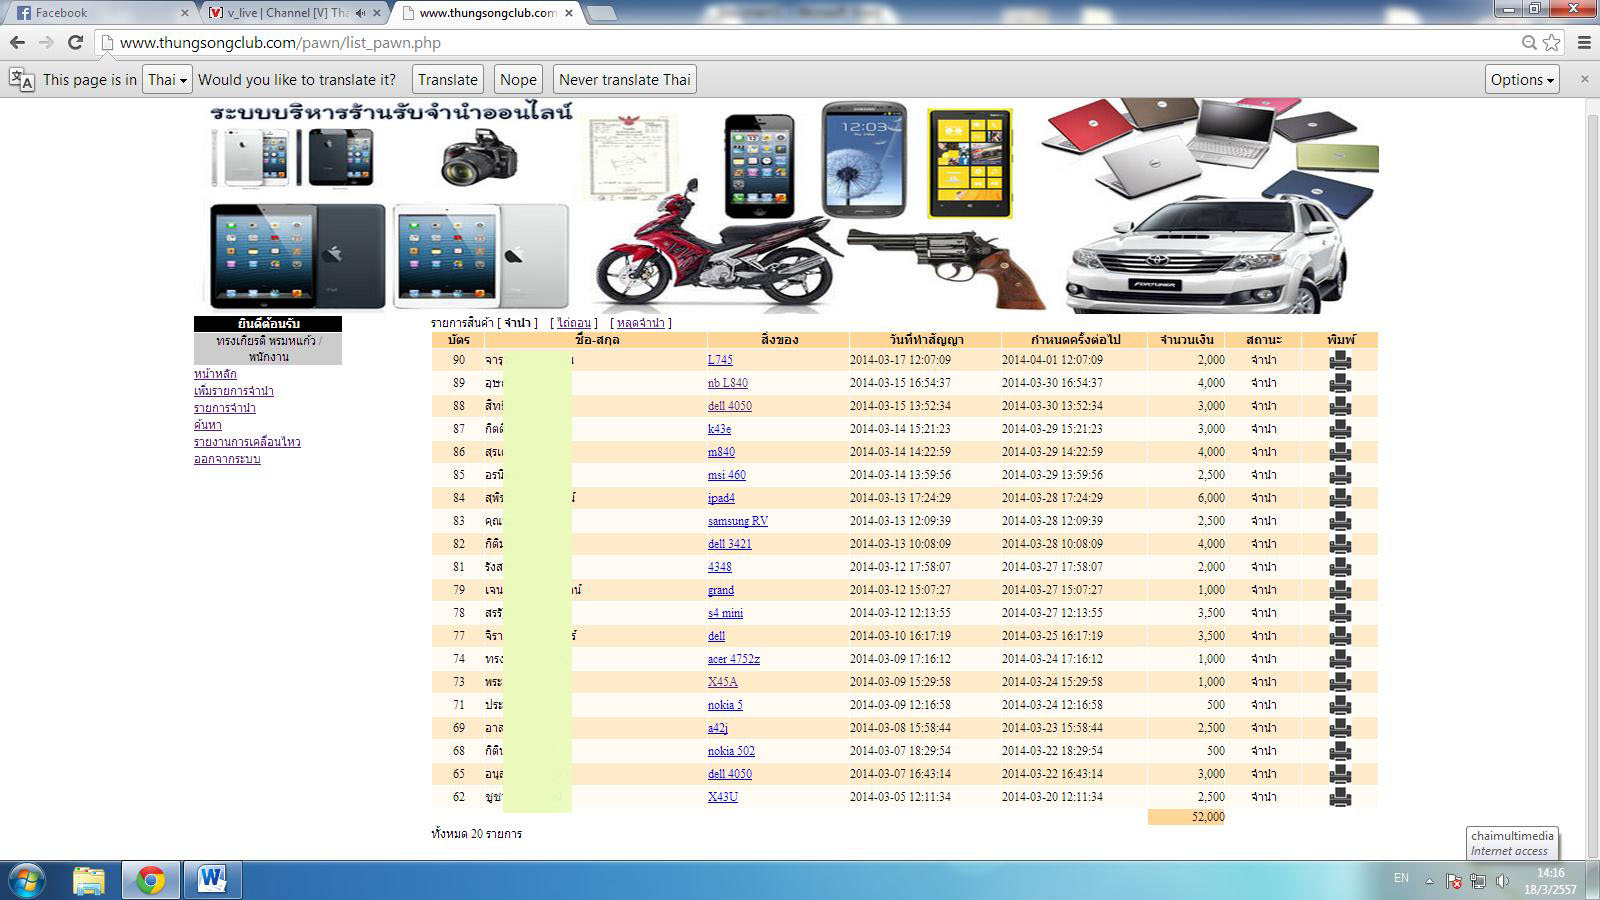The width and height of the screenshot is (1600, 900).
Task: Click the volume speaker tray icon
Action: pos(1502,881)
